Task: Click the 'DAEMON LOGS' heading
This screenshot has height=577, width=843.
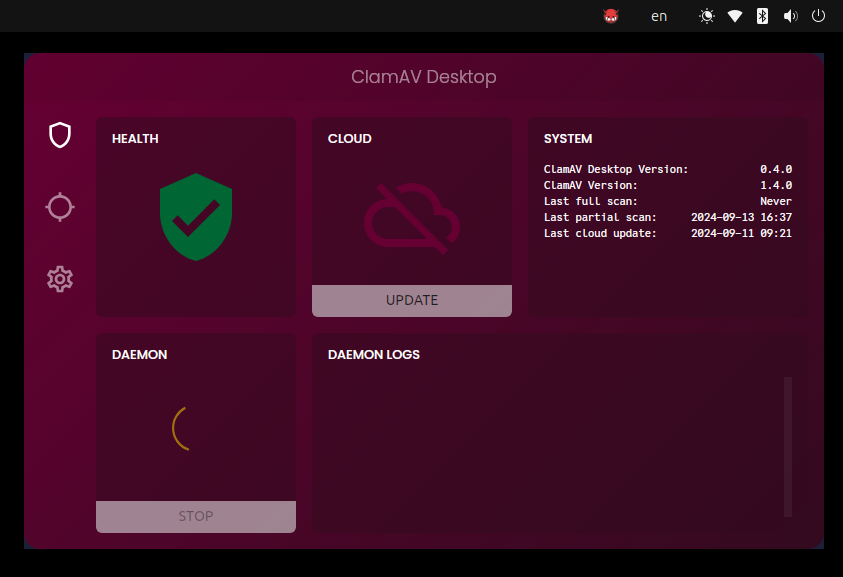Action: (374, 355)
